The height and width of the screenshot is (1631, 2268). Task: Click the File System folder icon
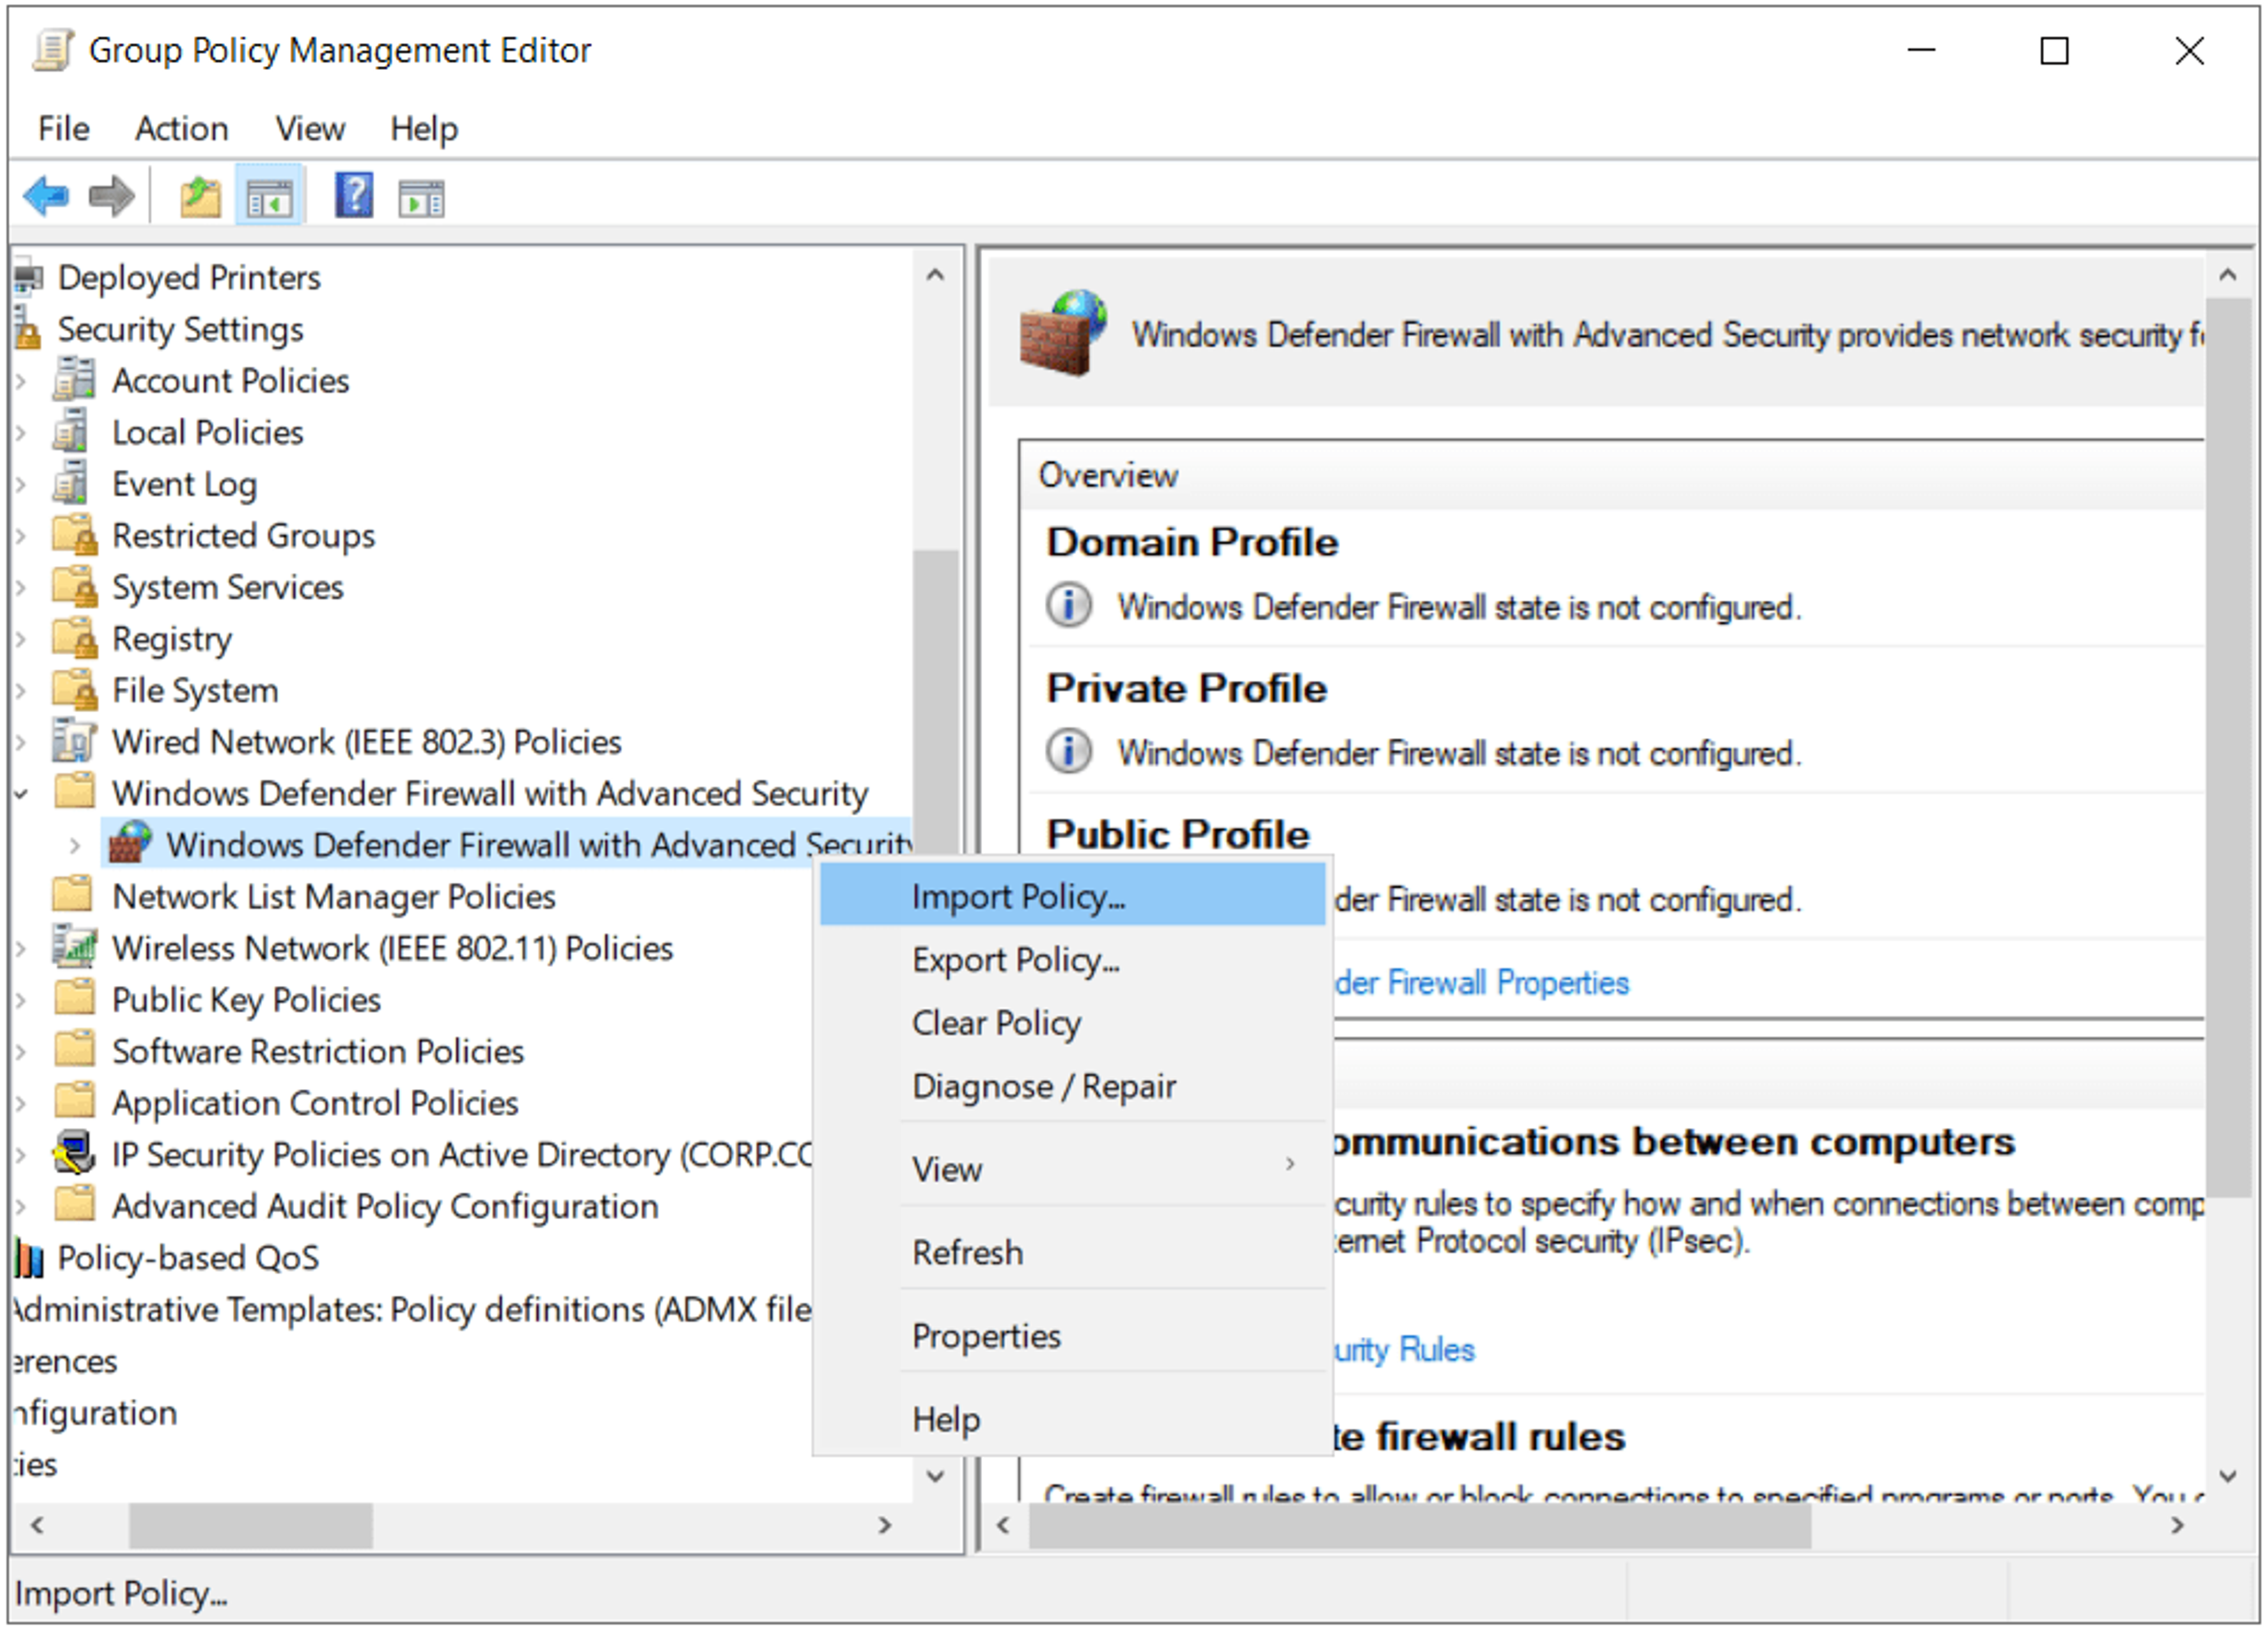[x=75, y=690]
